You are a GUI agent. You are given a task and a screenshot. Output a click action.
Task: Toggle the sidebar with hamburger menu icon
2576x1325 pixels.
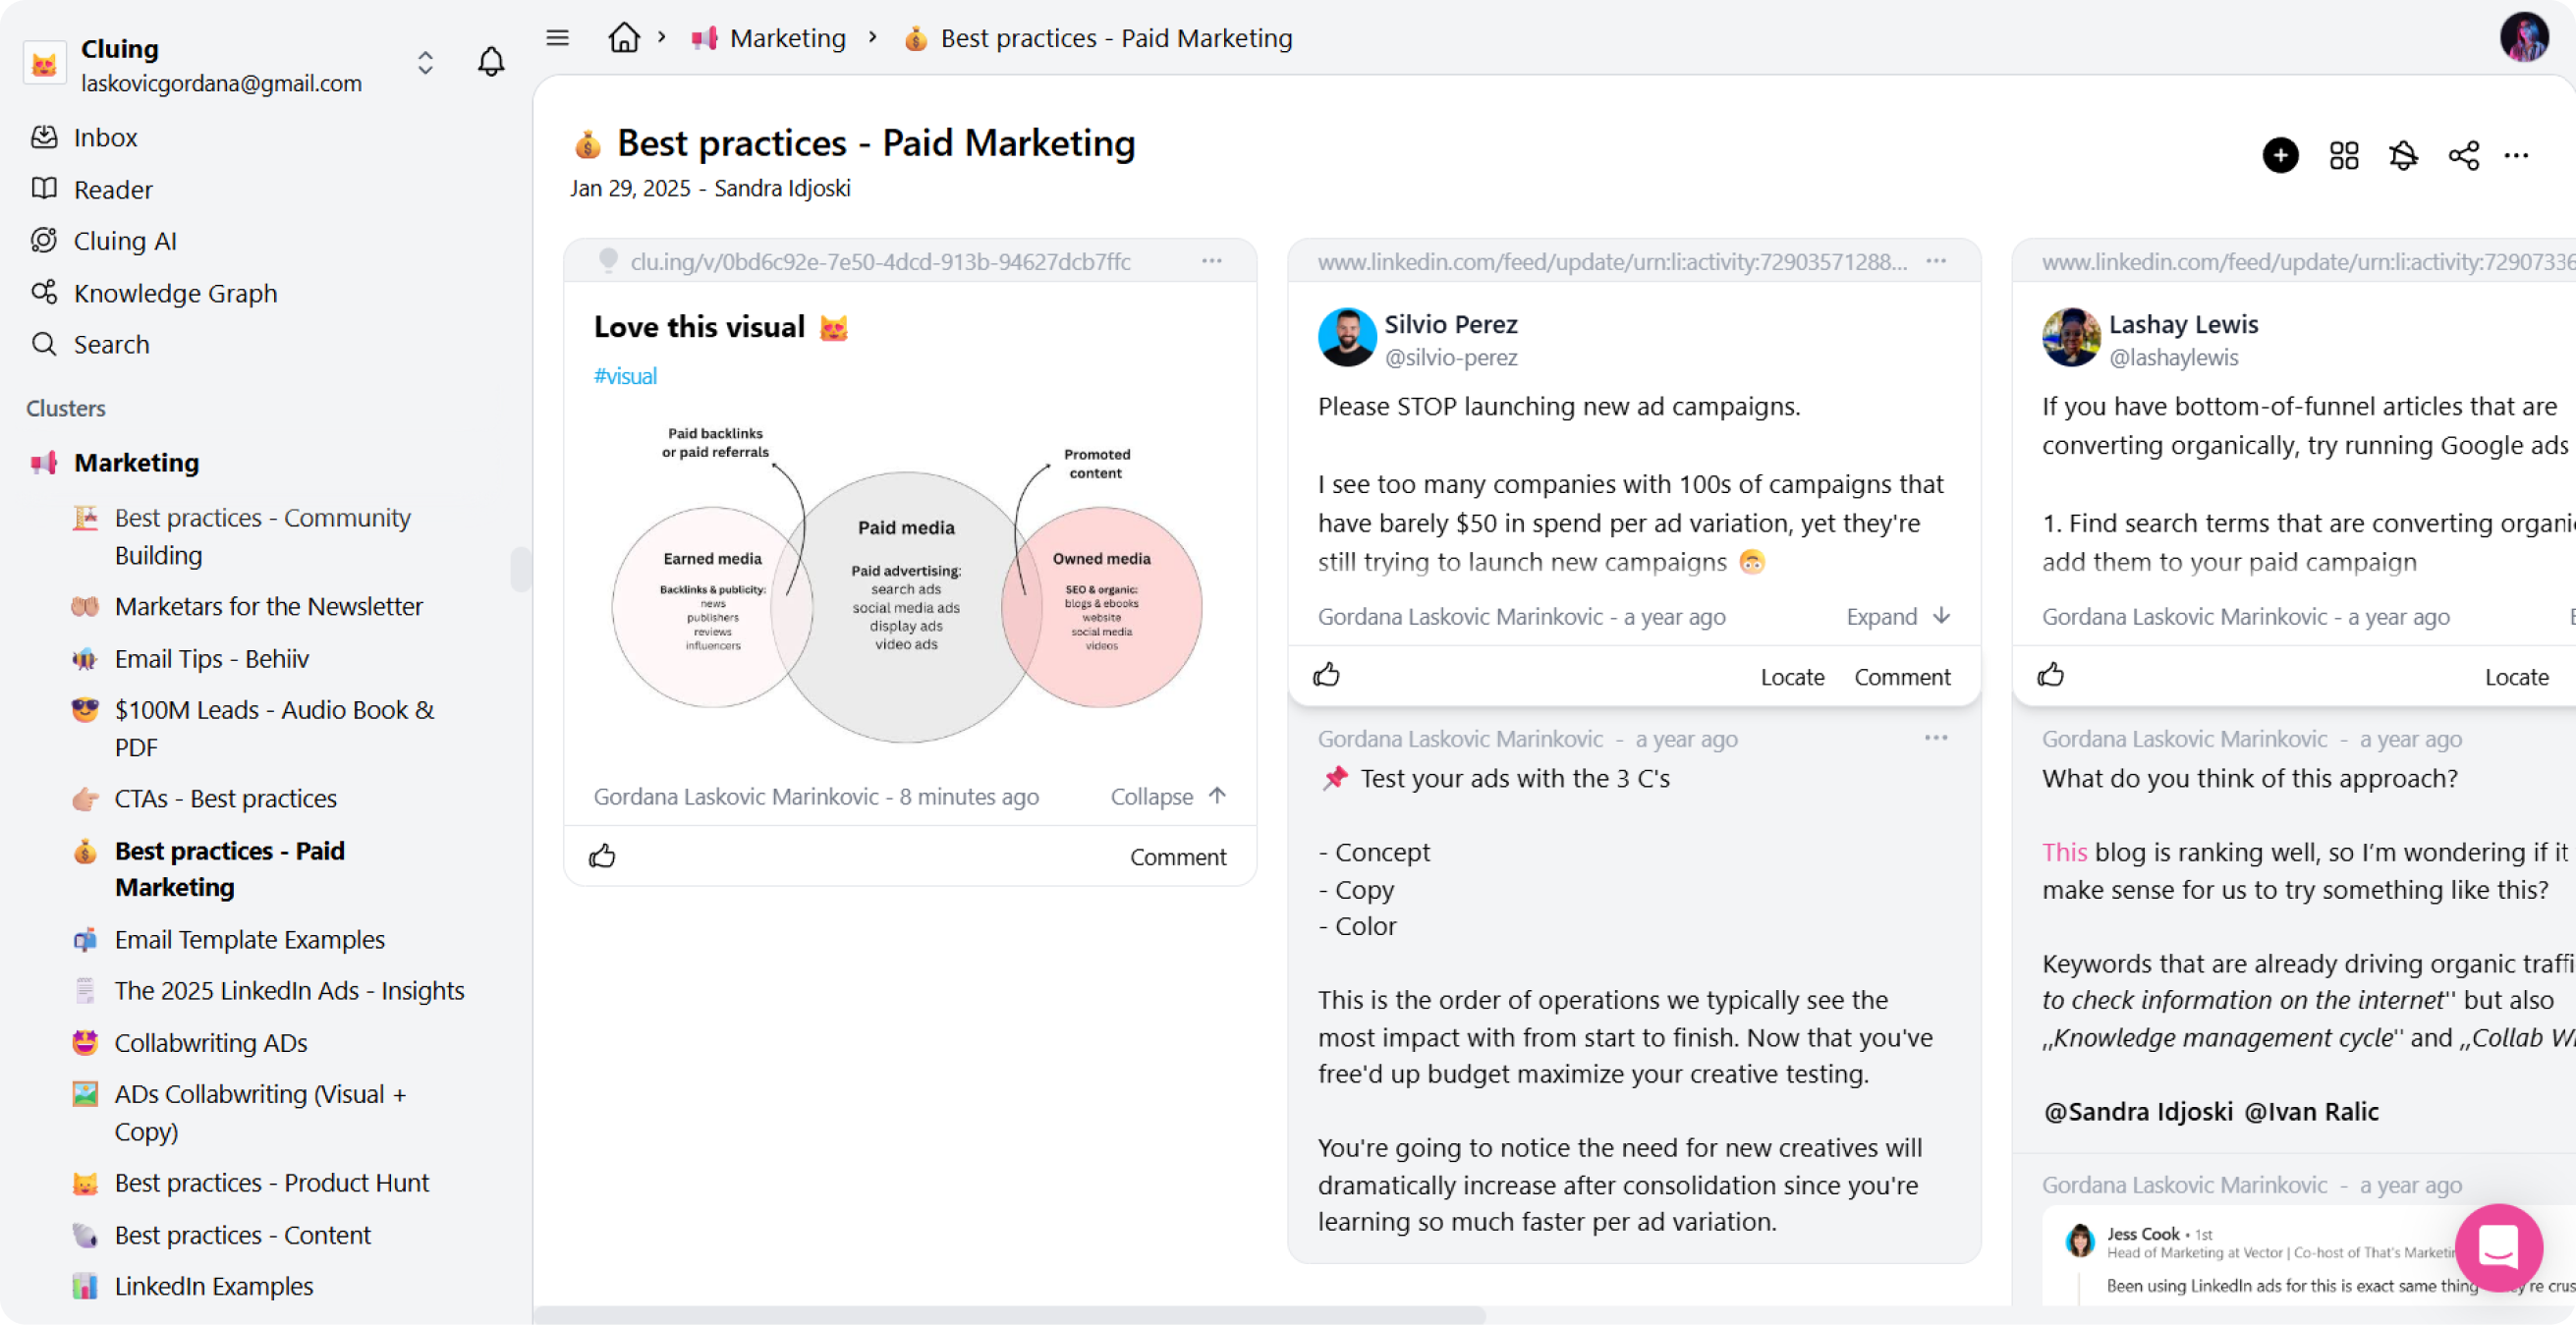[x=558, y=38]
